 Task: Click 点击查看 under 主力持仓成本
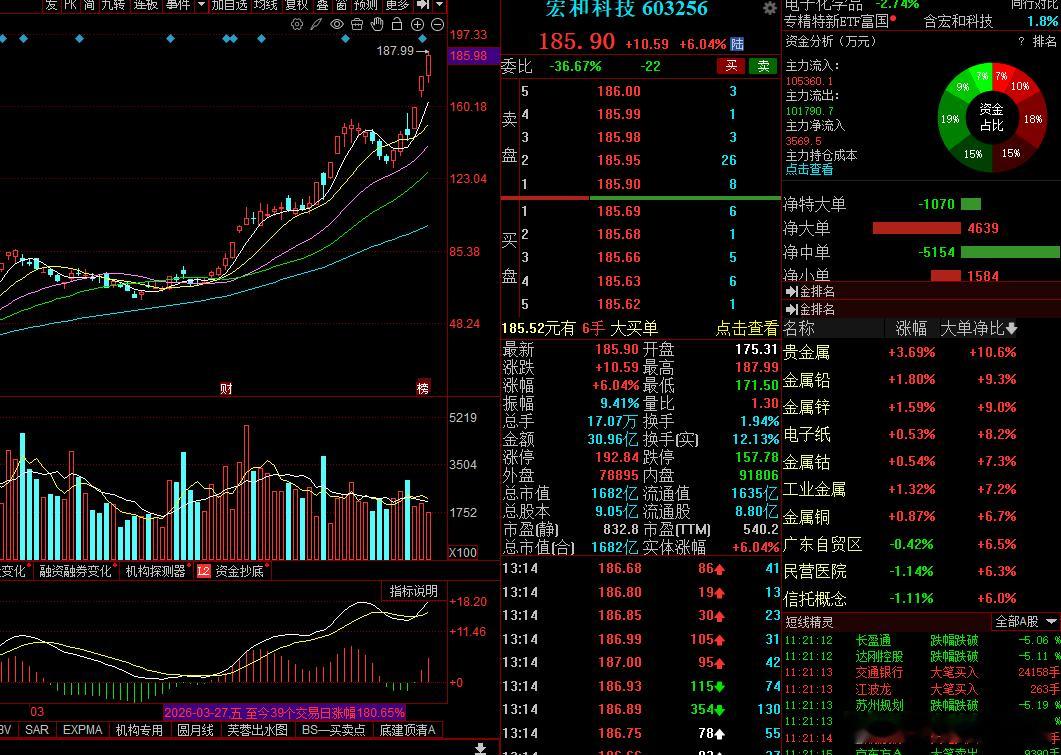click(x=809, y=170)
